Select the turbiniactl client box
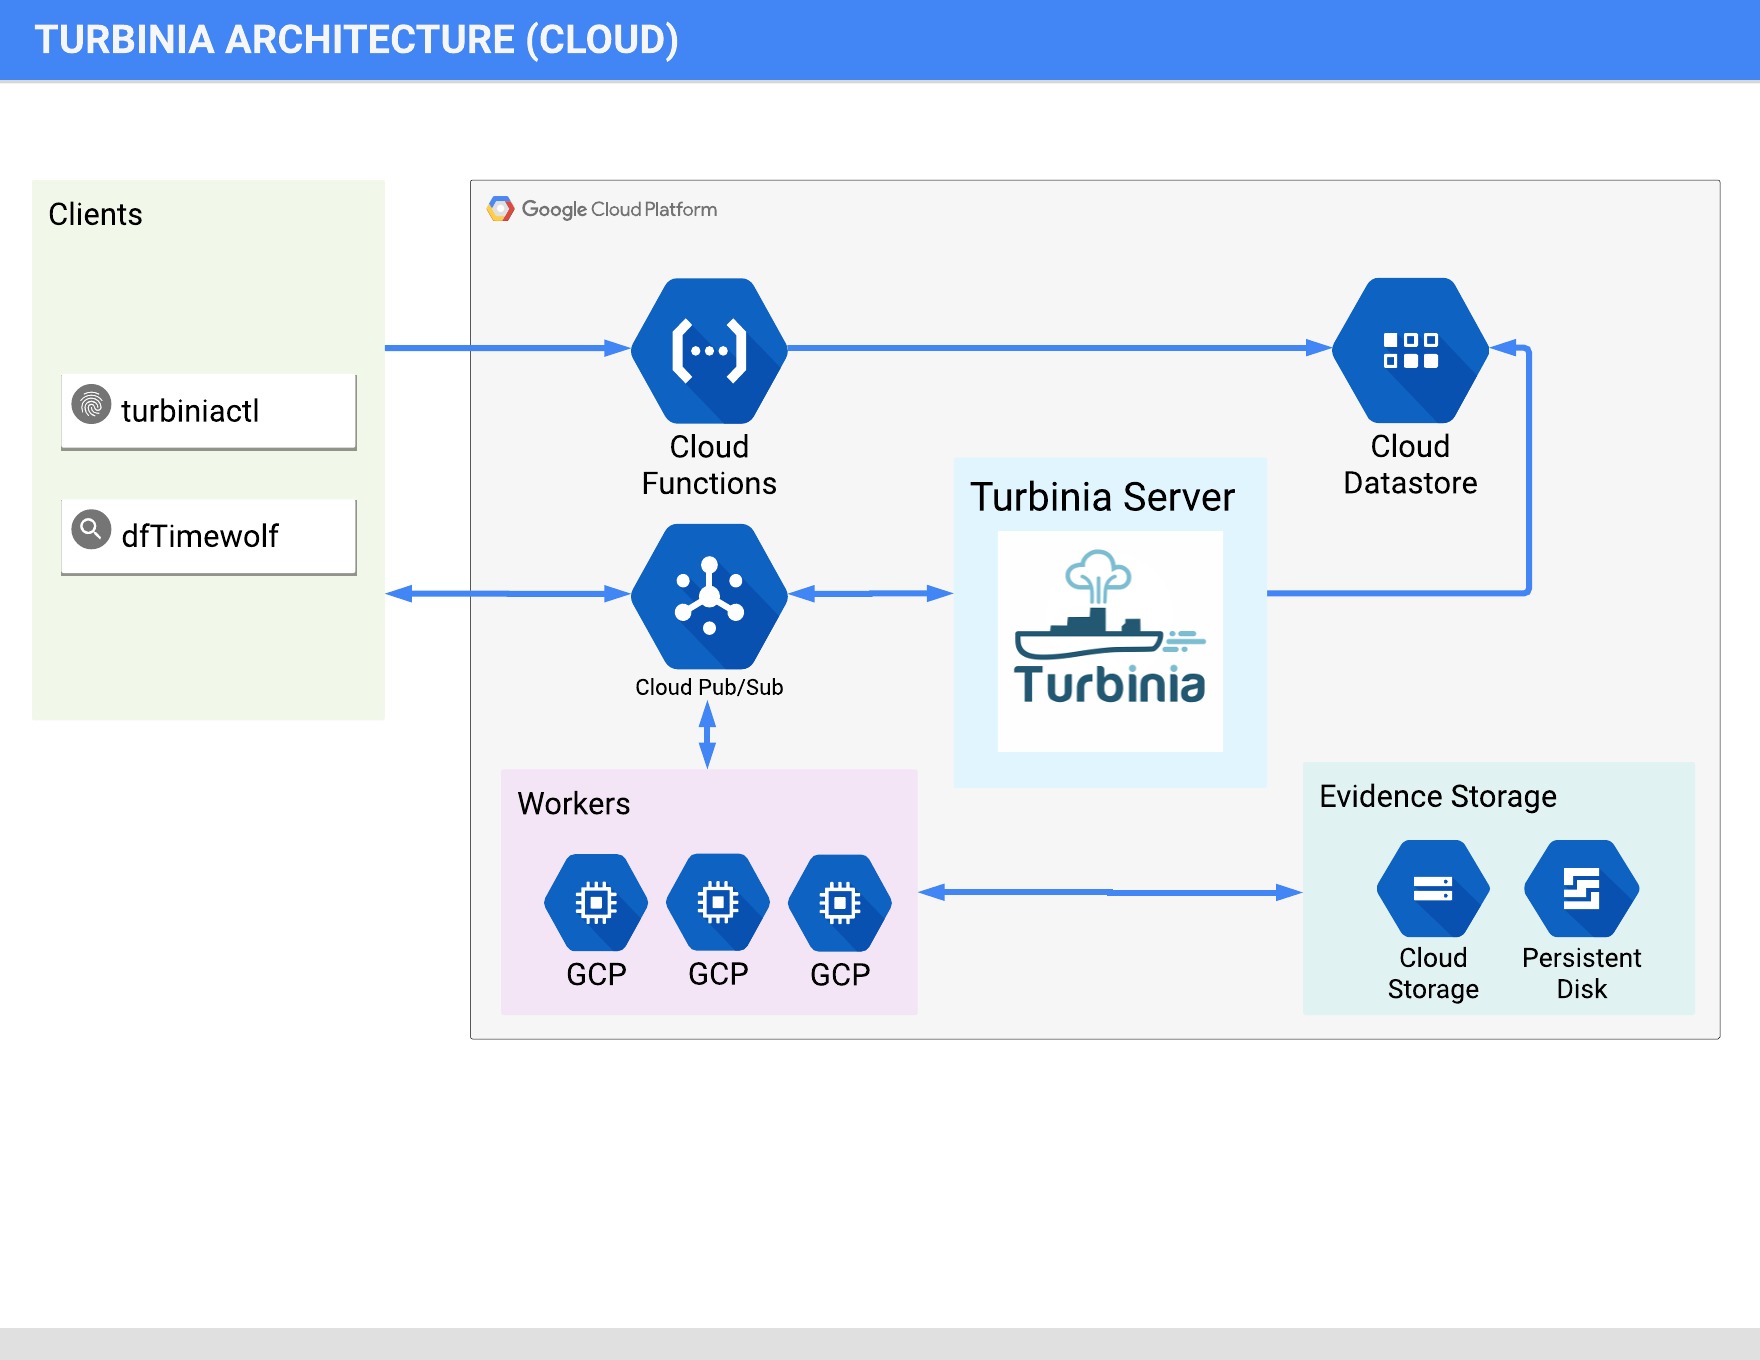The image size is (1760, 1360). click(x=209, y=411)
